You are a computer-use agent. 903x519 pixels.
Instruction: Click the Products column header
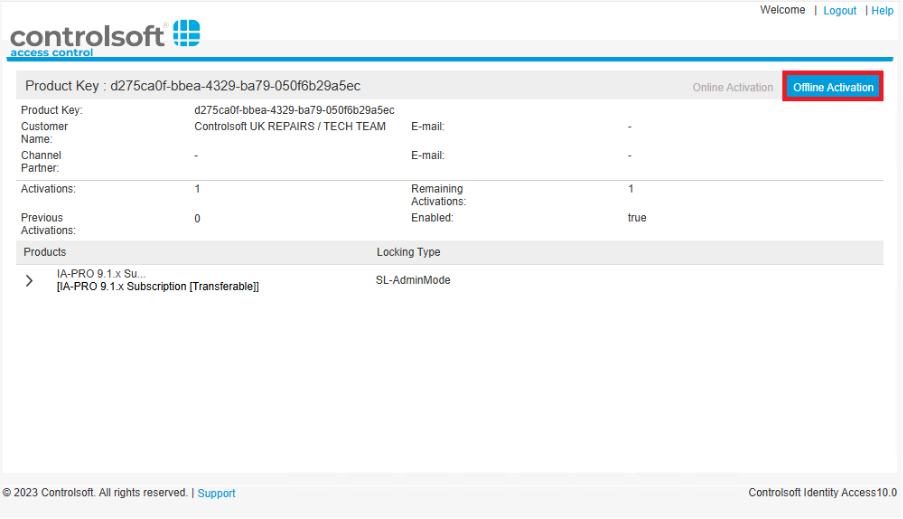(45, 252)
